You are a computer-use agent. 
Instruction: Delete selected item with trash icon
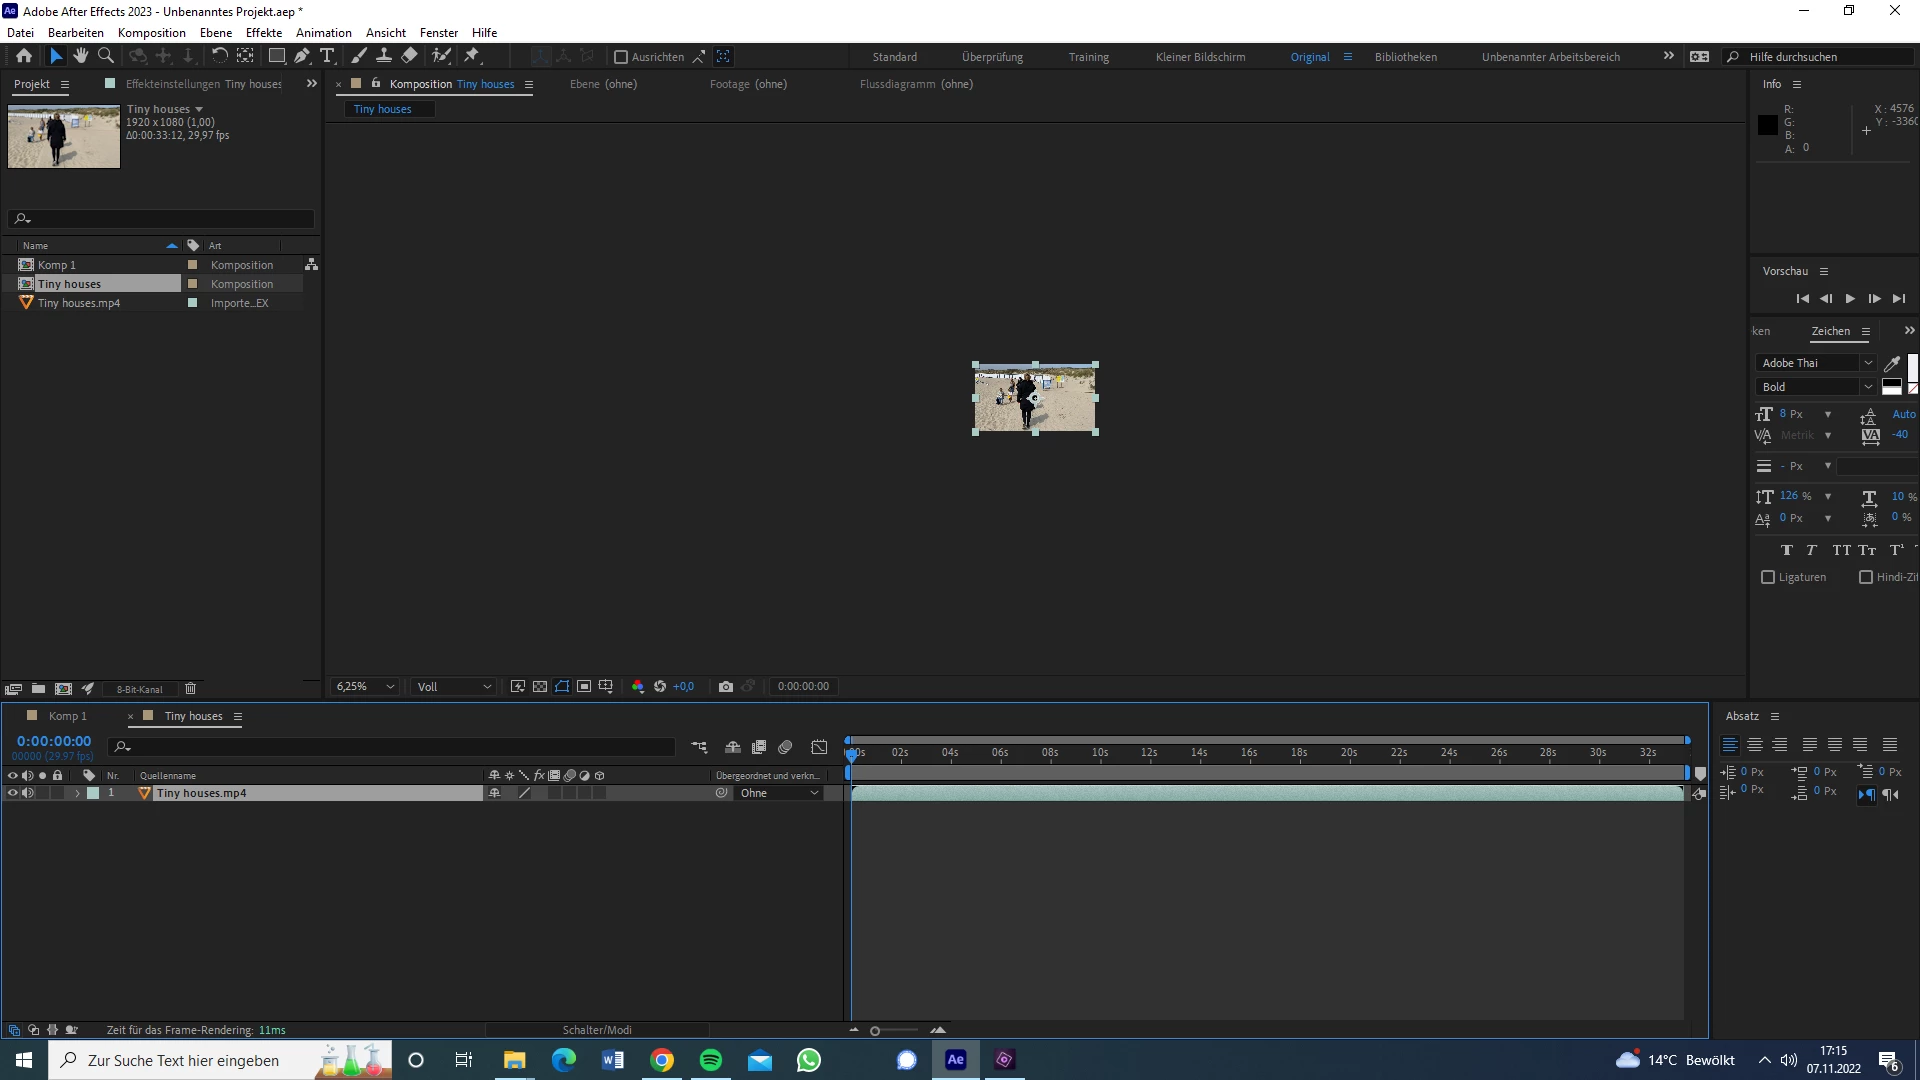(190, 688)
